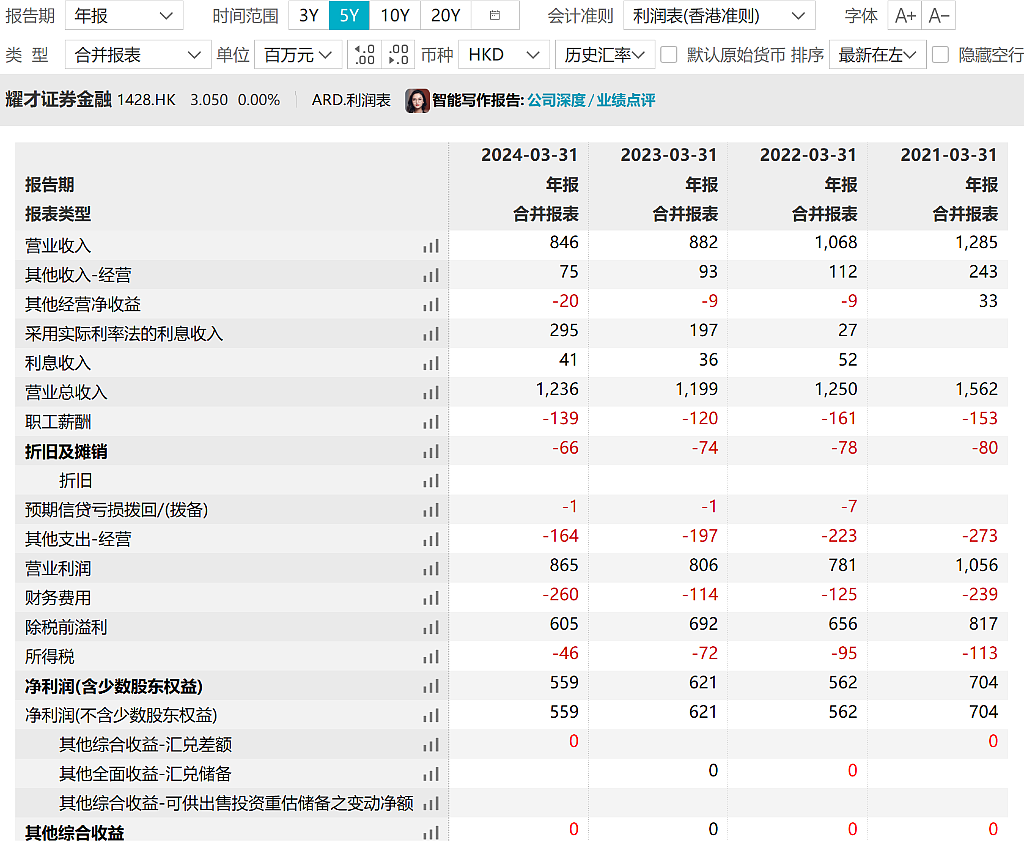Select the 20Y time range tab

[x=445, y=15]
